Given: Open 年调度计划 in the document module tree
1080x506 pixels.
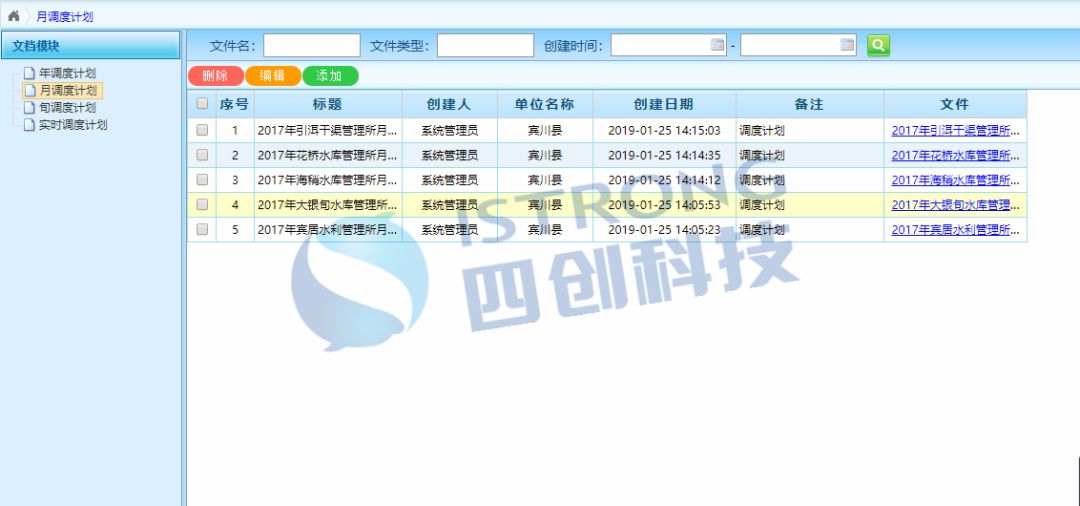Looking at the screenshot, I should pos(67,73).
